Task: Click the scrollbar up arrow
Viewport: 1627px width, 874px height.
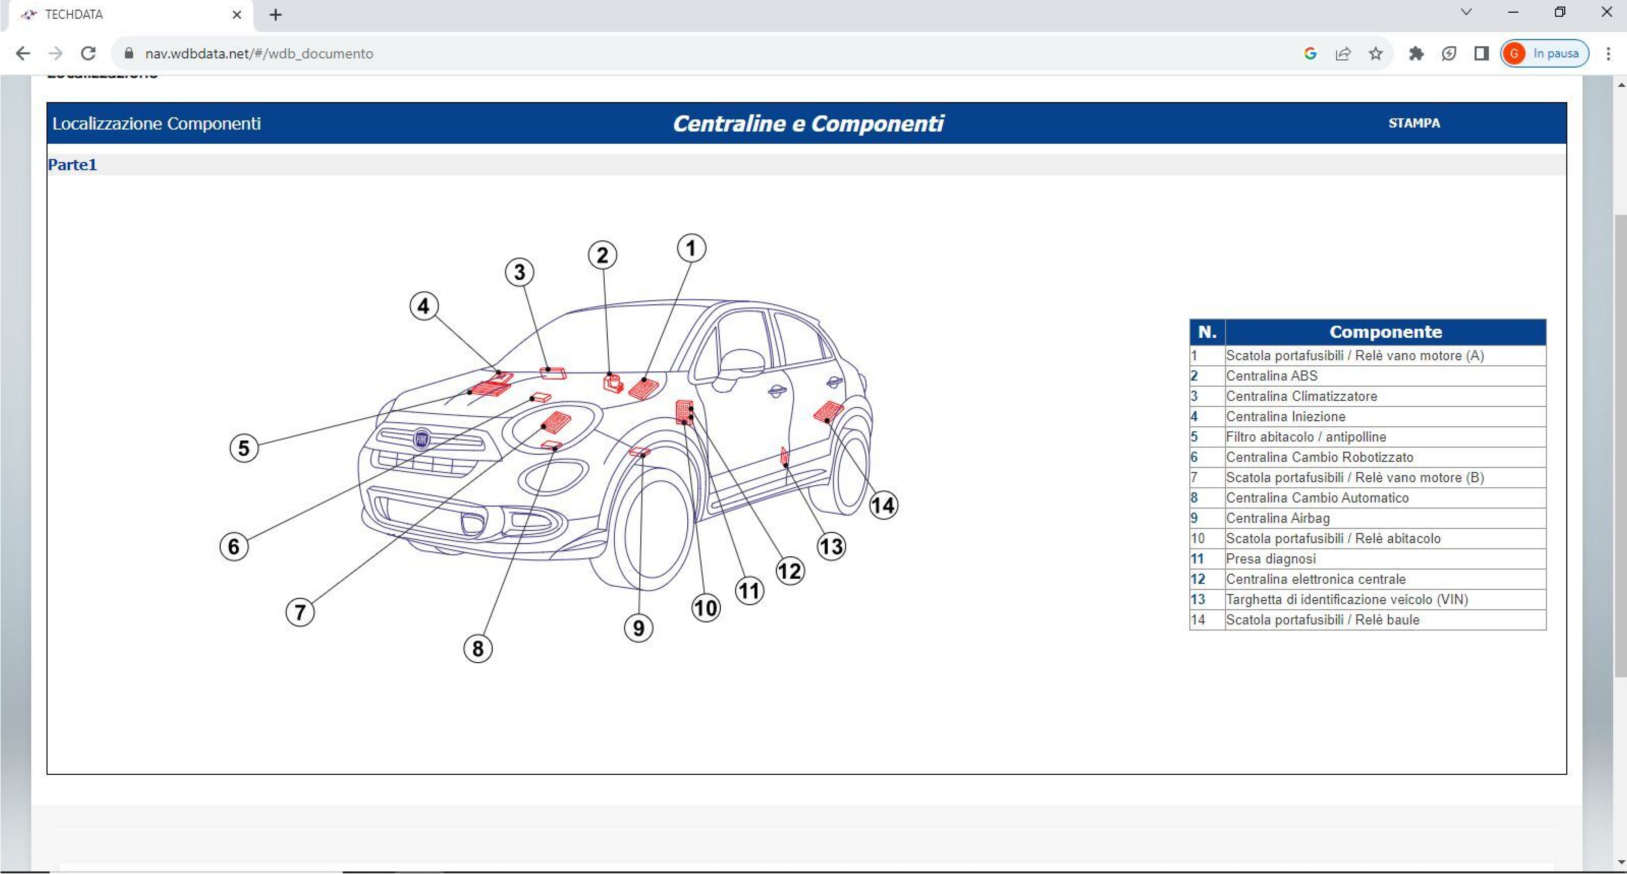Action: click(x=1619, y=85)
